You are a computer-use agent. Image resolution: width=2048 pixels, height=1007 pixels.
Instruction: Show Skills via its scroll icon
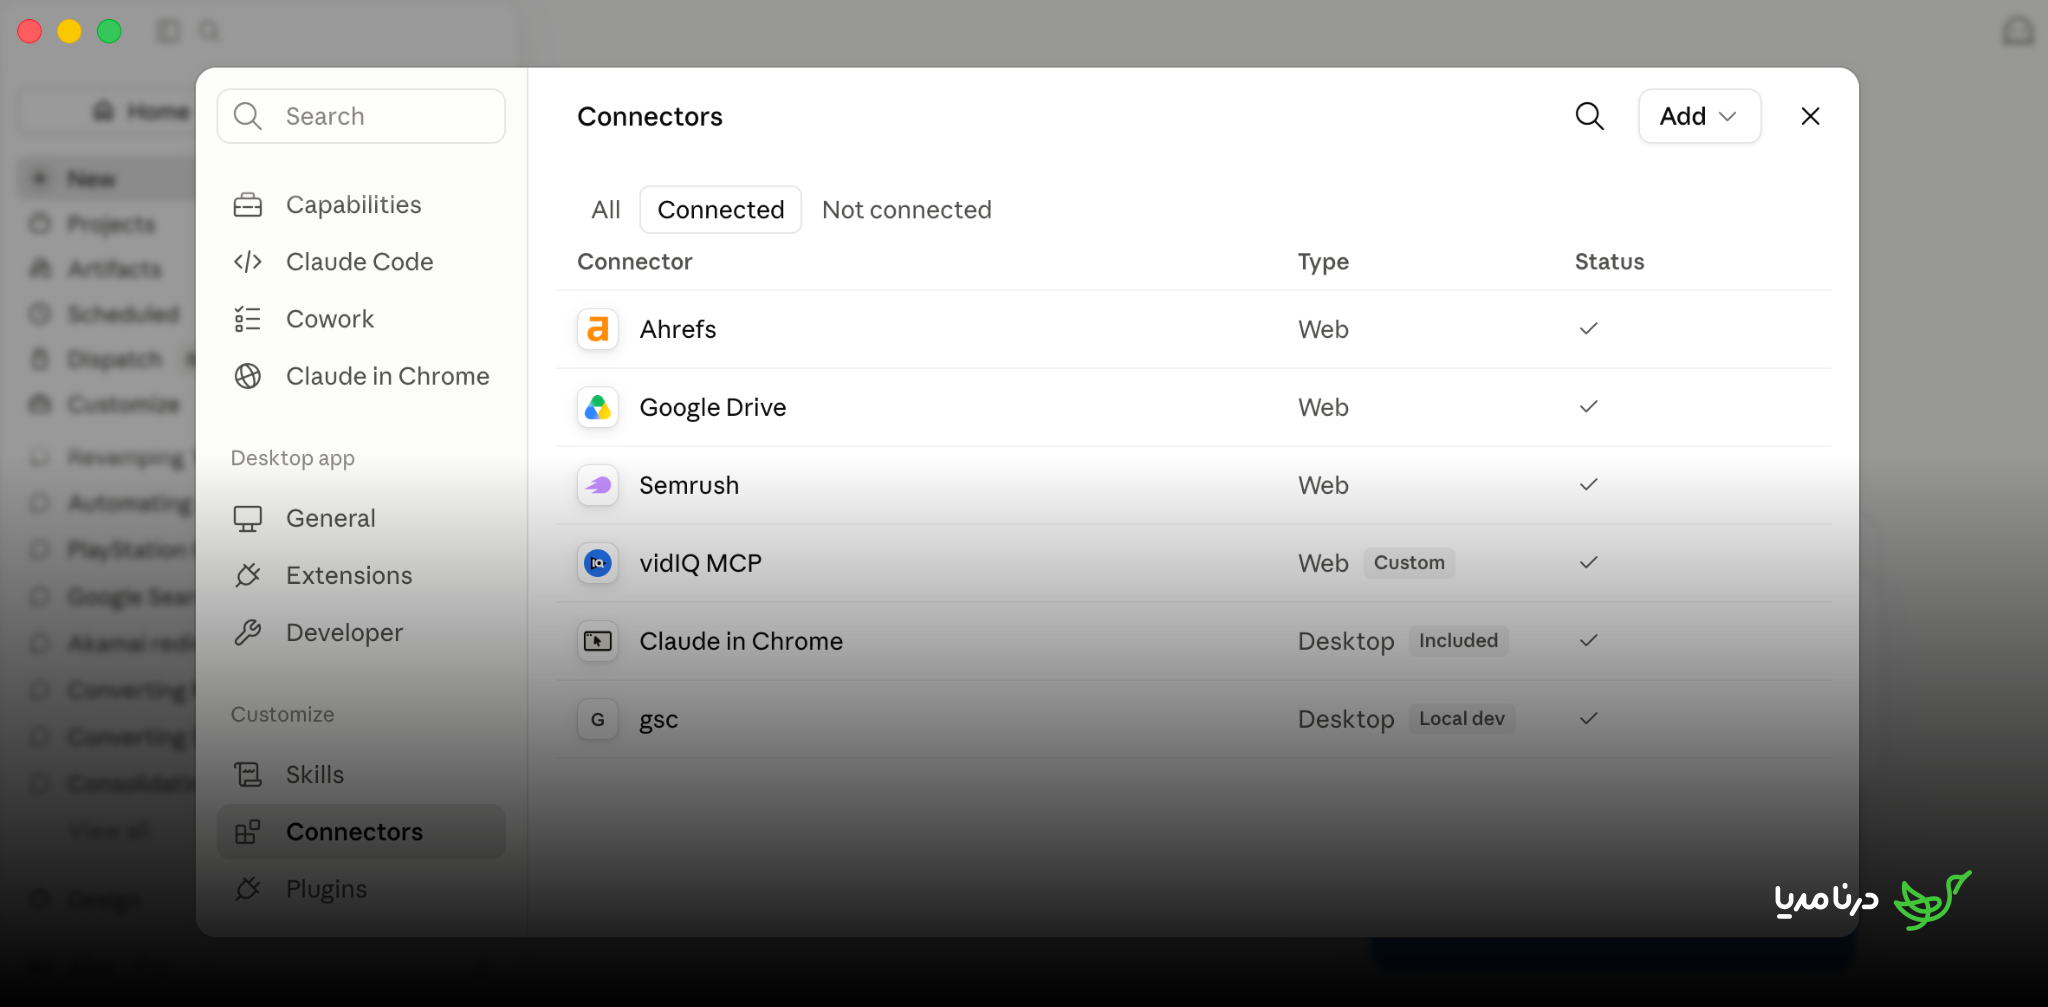(x=248, y=774)
